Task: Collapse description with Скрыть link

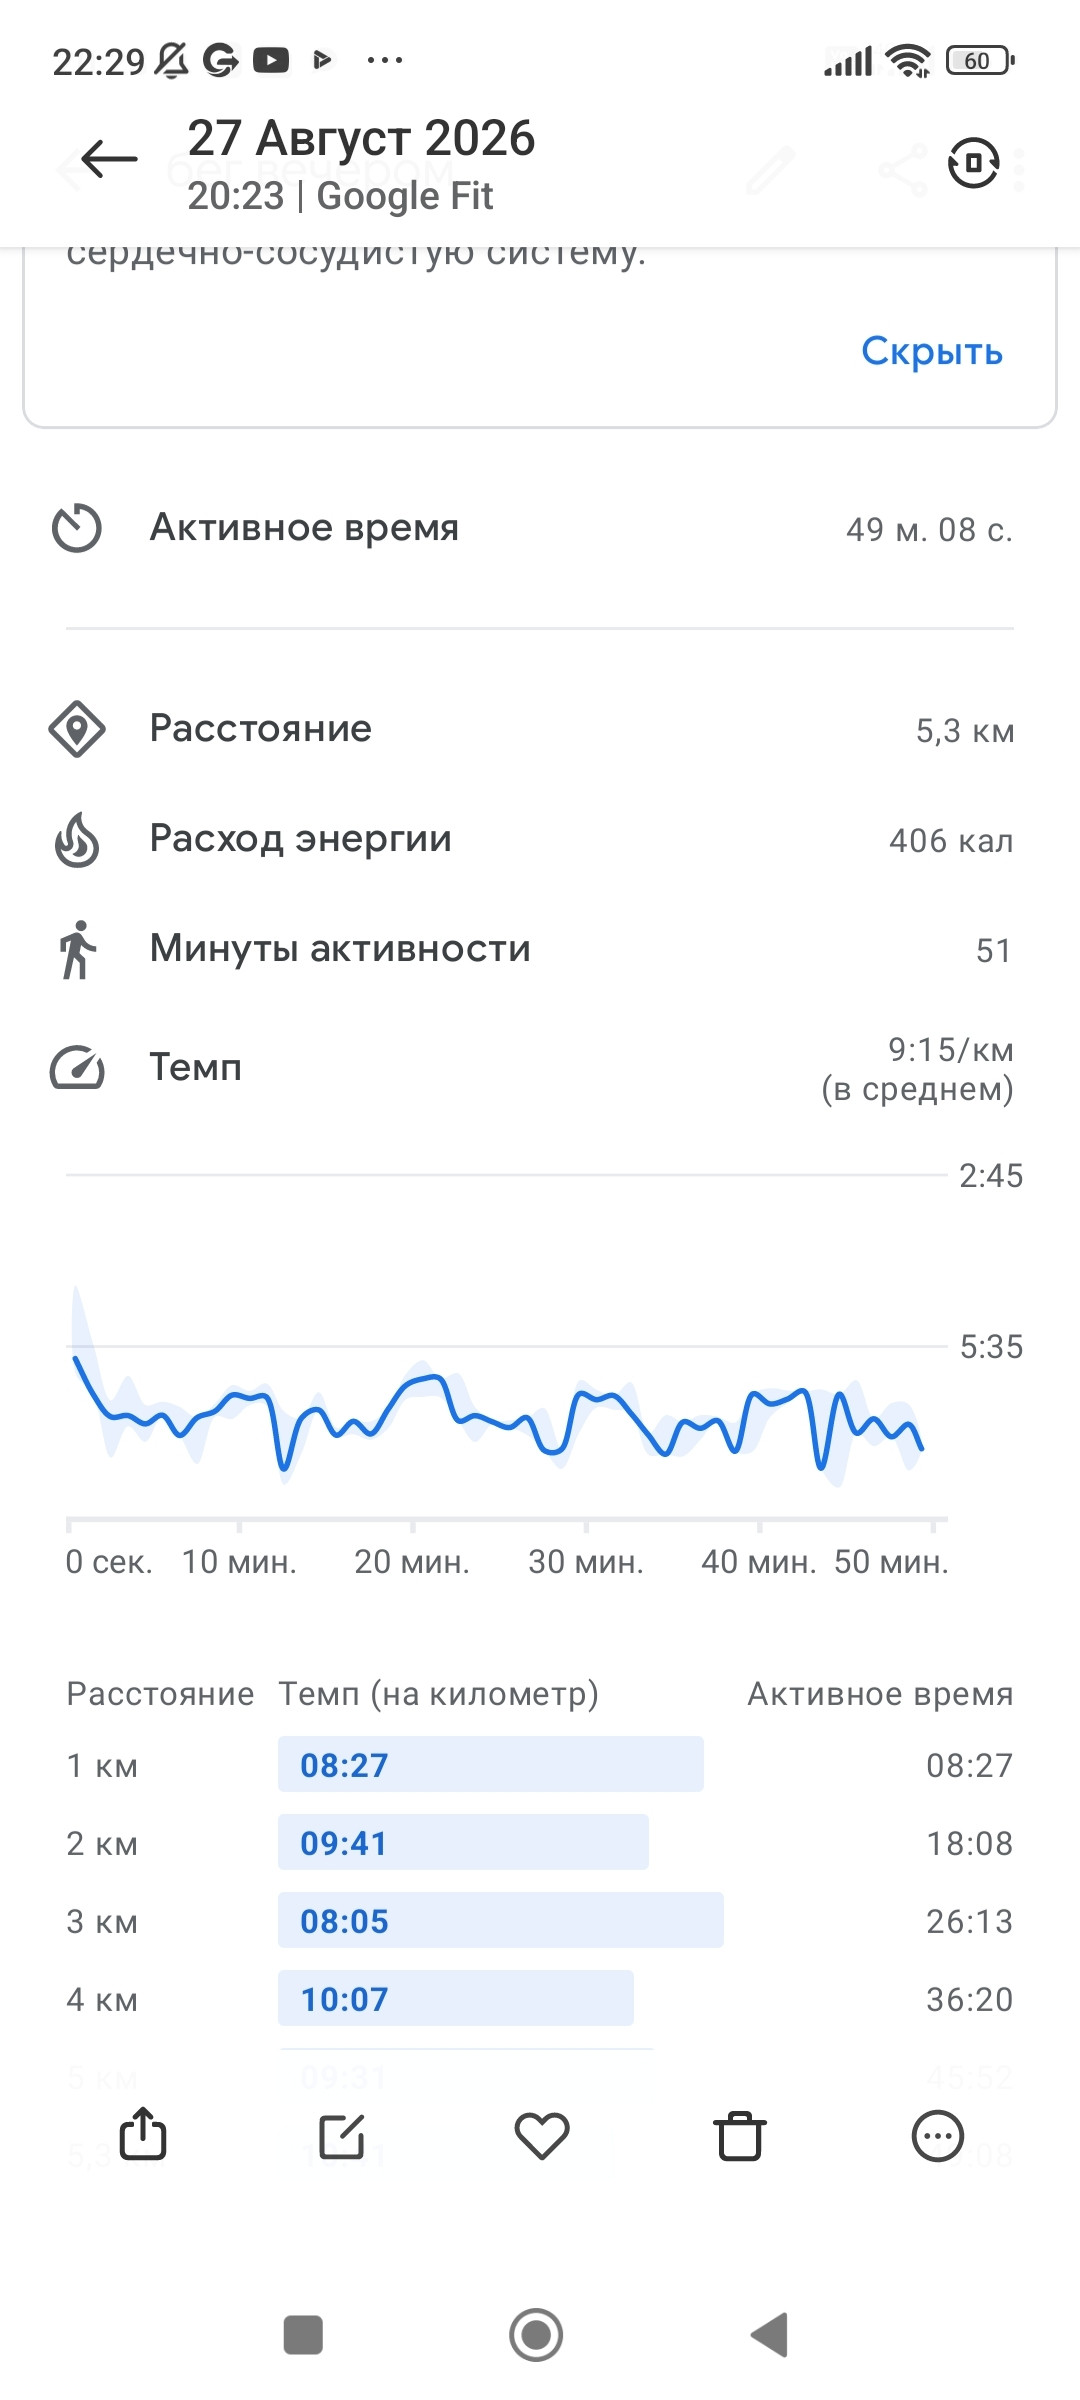Action: [932, 351]
